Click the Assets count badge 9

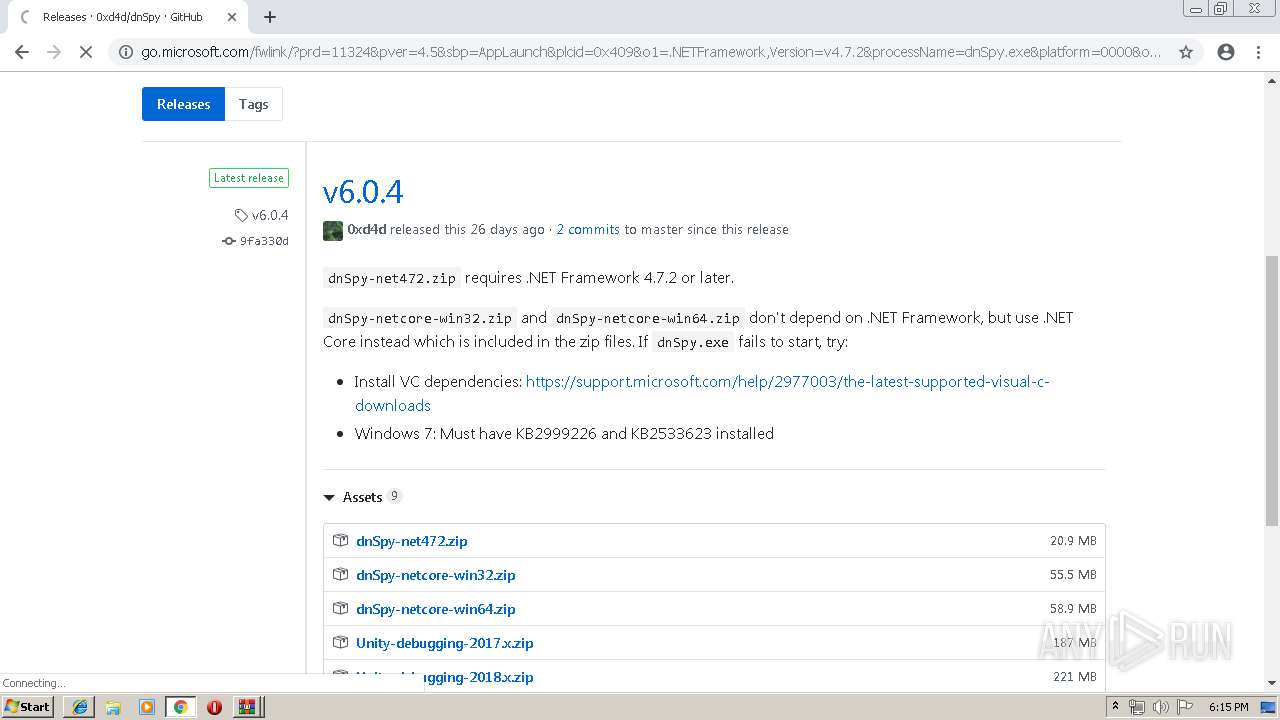395,496
